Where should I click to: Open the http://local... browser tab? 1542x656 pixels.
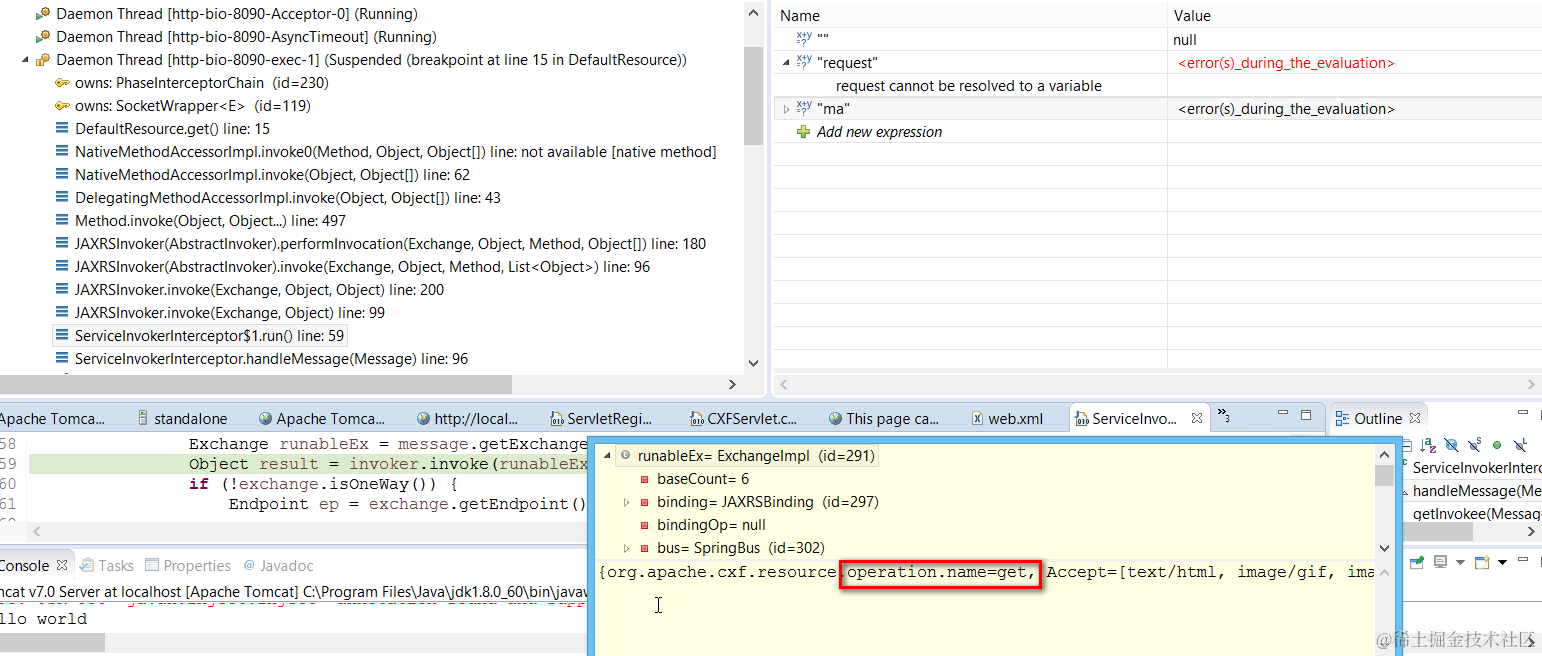point(468,419)
